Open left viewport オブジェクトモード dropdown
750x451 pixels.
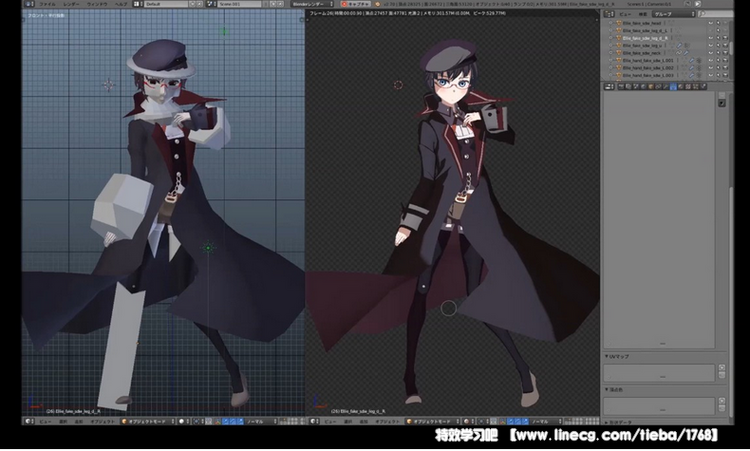[147, 421]
